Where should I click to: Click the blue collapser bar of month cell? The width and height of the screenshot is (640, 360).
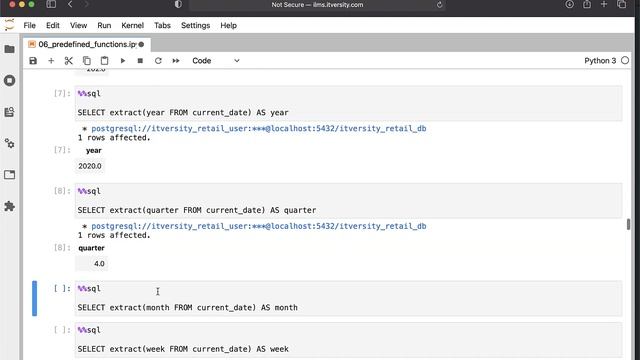point(35,298)
